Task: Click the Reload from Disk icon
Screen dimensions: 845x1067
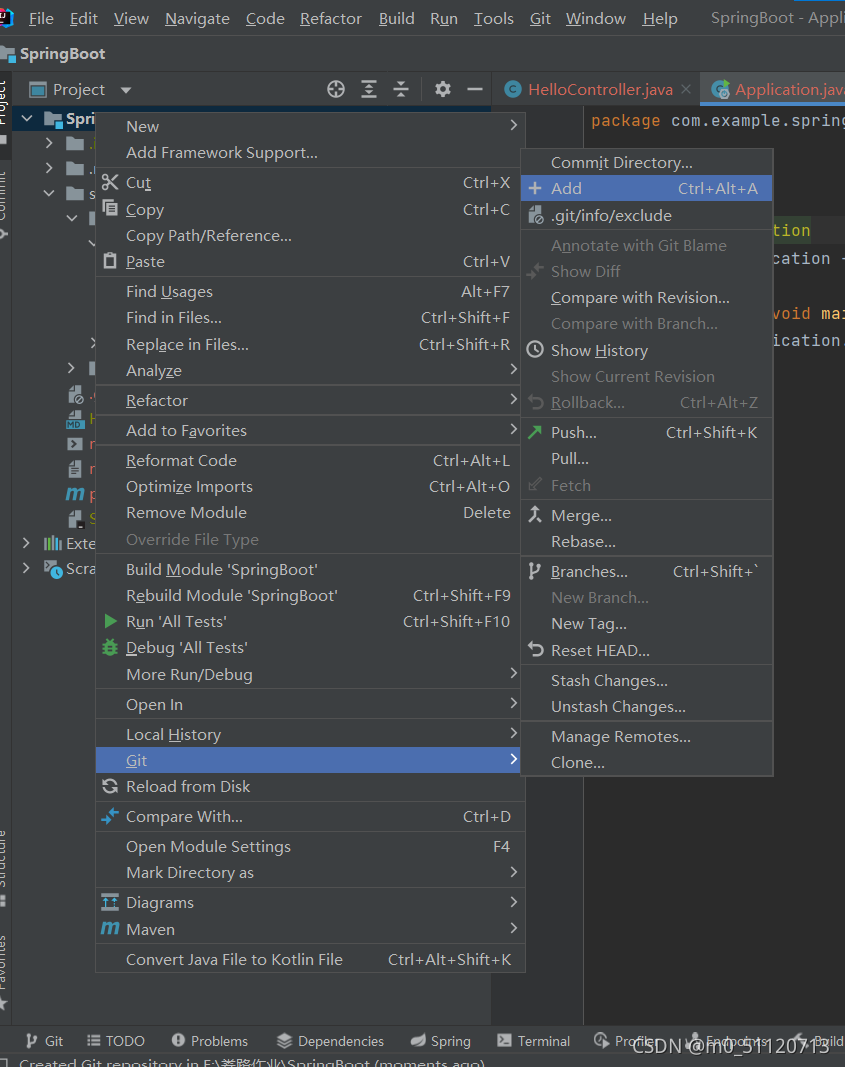Action: point(110,787)
